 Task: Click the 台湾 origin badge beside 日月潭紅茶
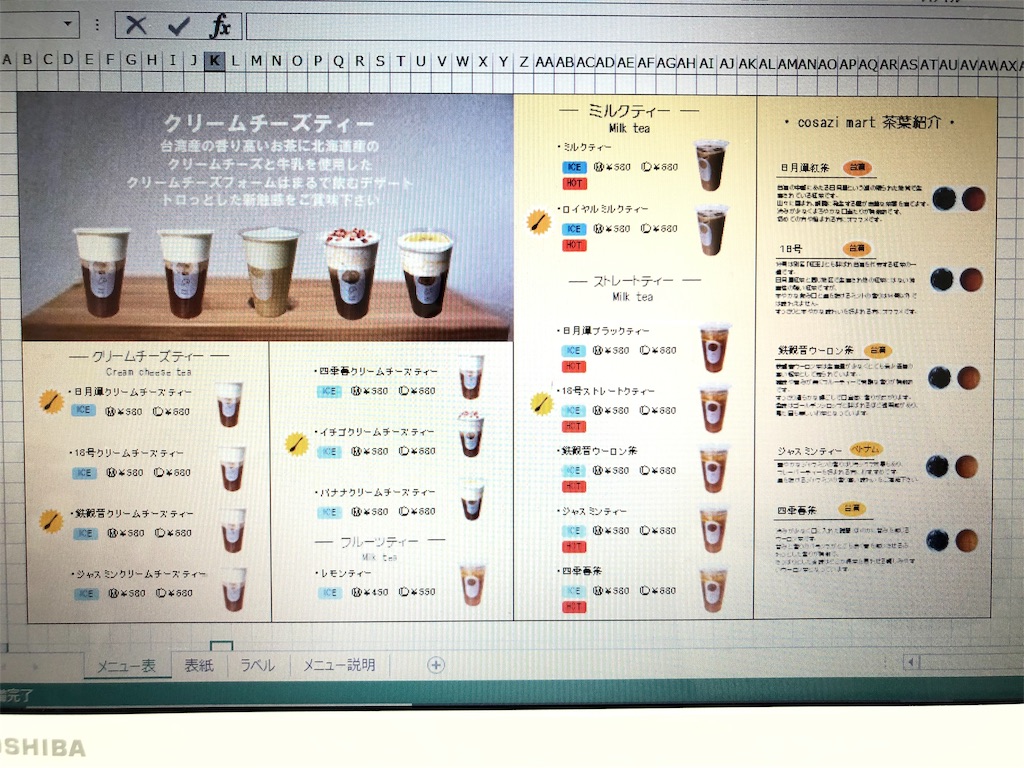(857, 167)
